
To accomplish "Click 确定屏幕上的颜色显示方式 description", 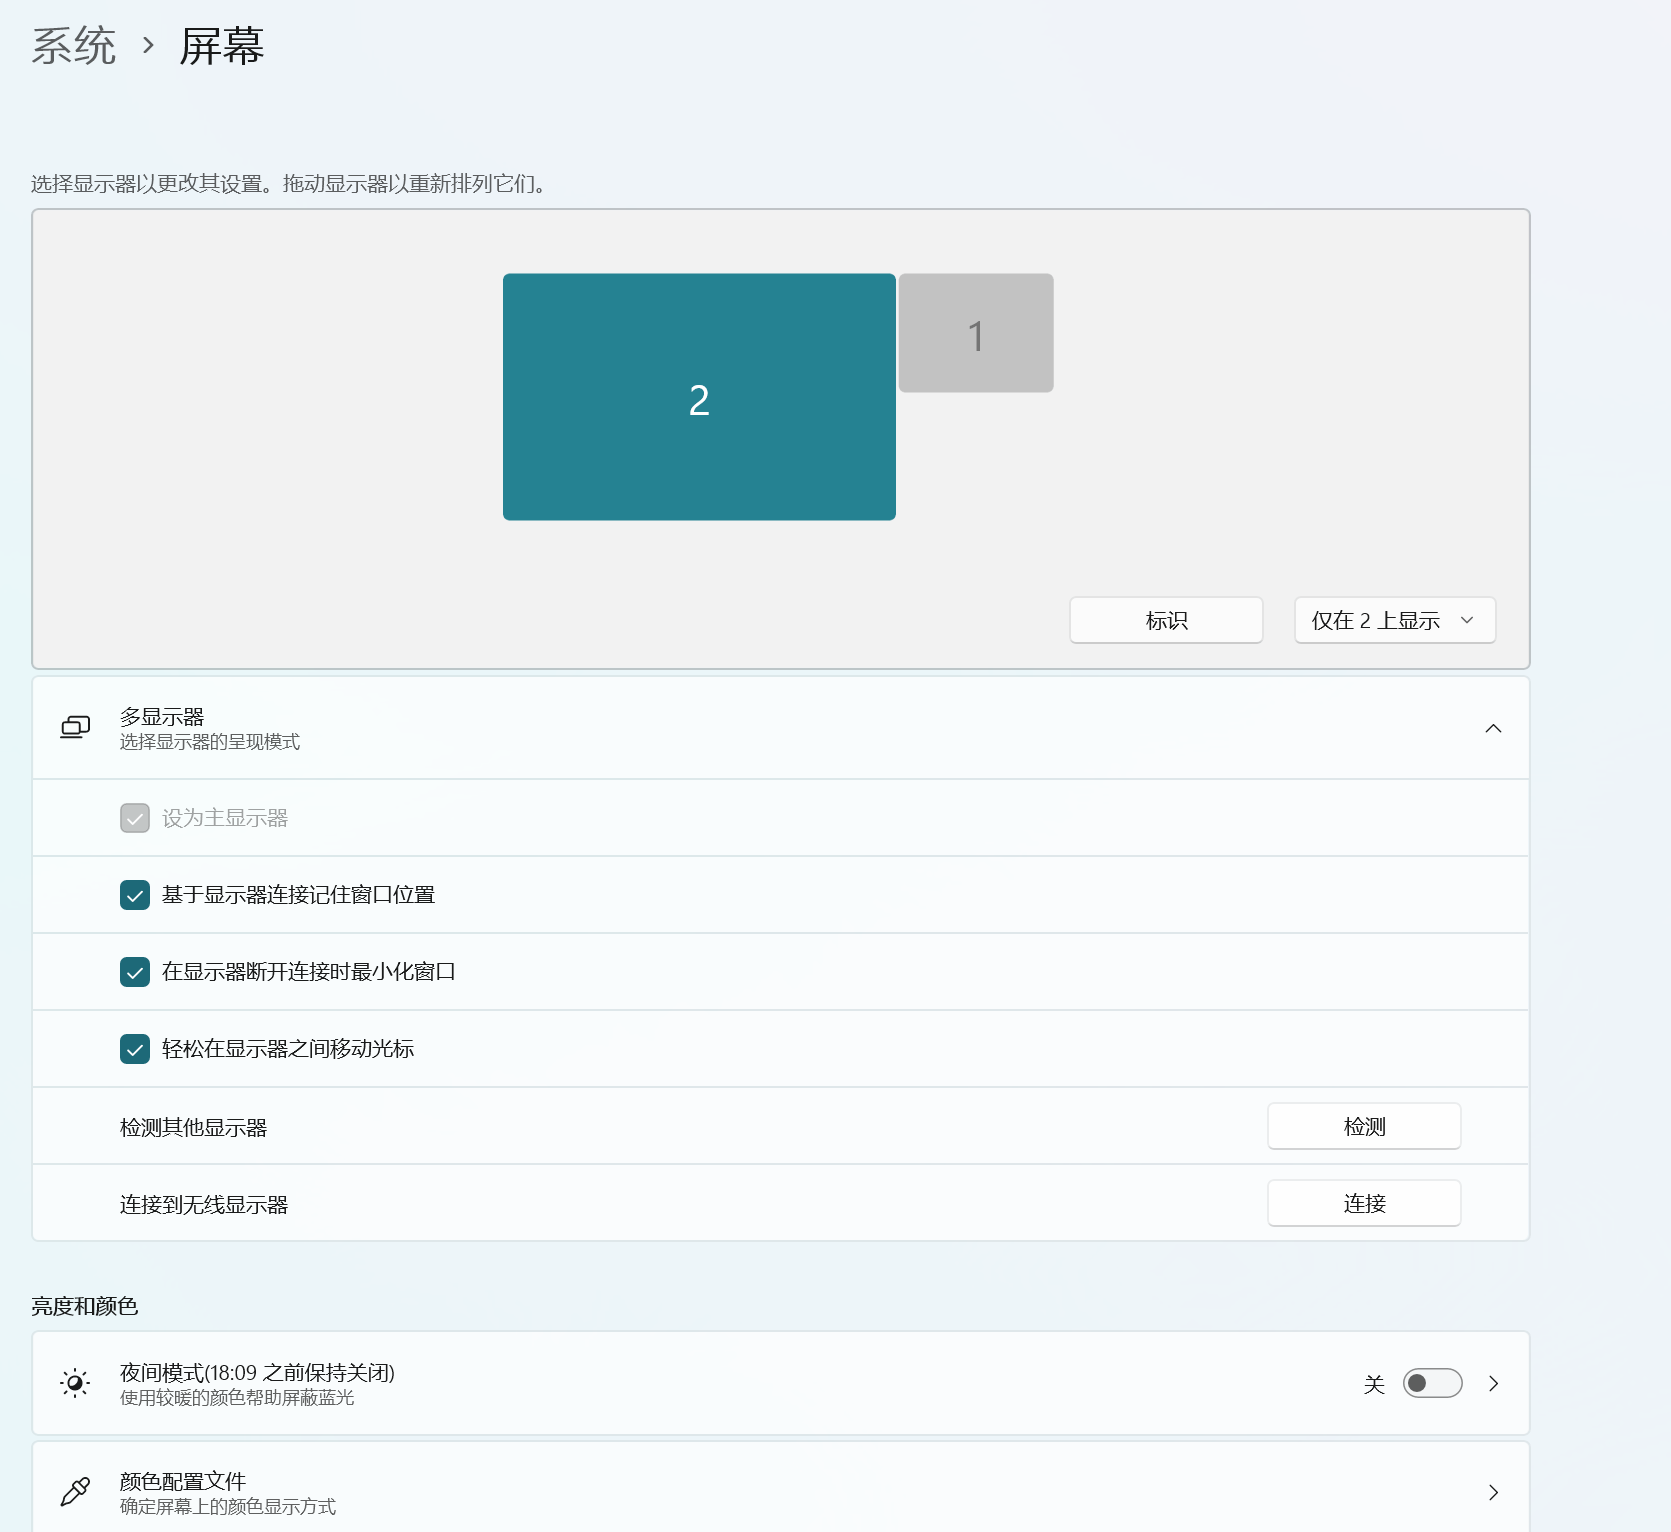I will click(228, 1507).
